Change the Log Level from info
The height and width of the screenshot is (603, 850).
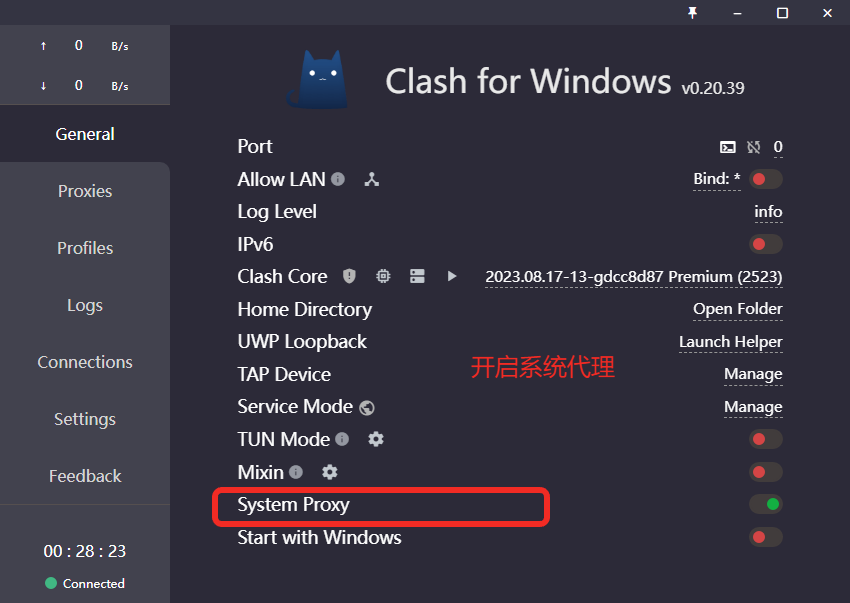point(768,211)
